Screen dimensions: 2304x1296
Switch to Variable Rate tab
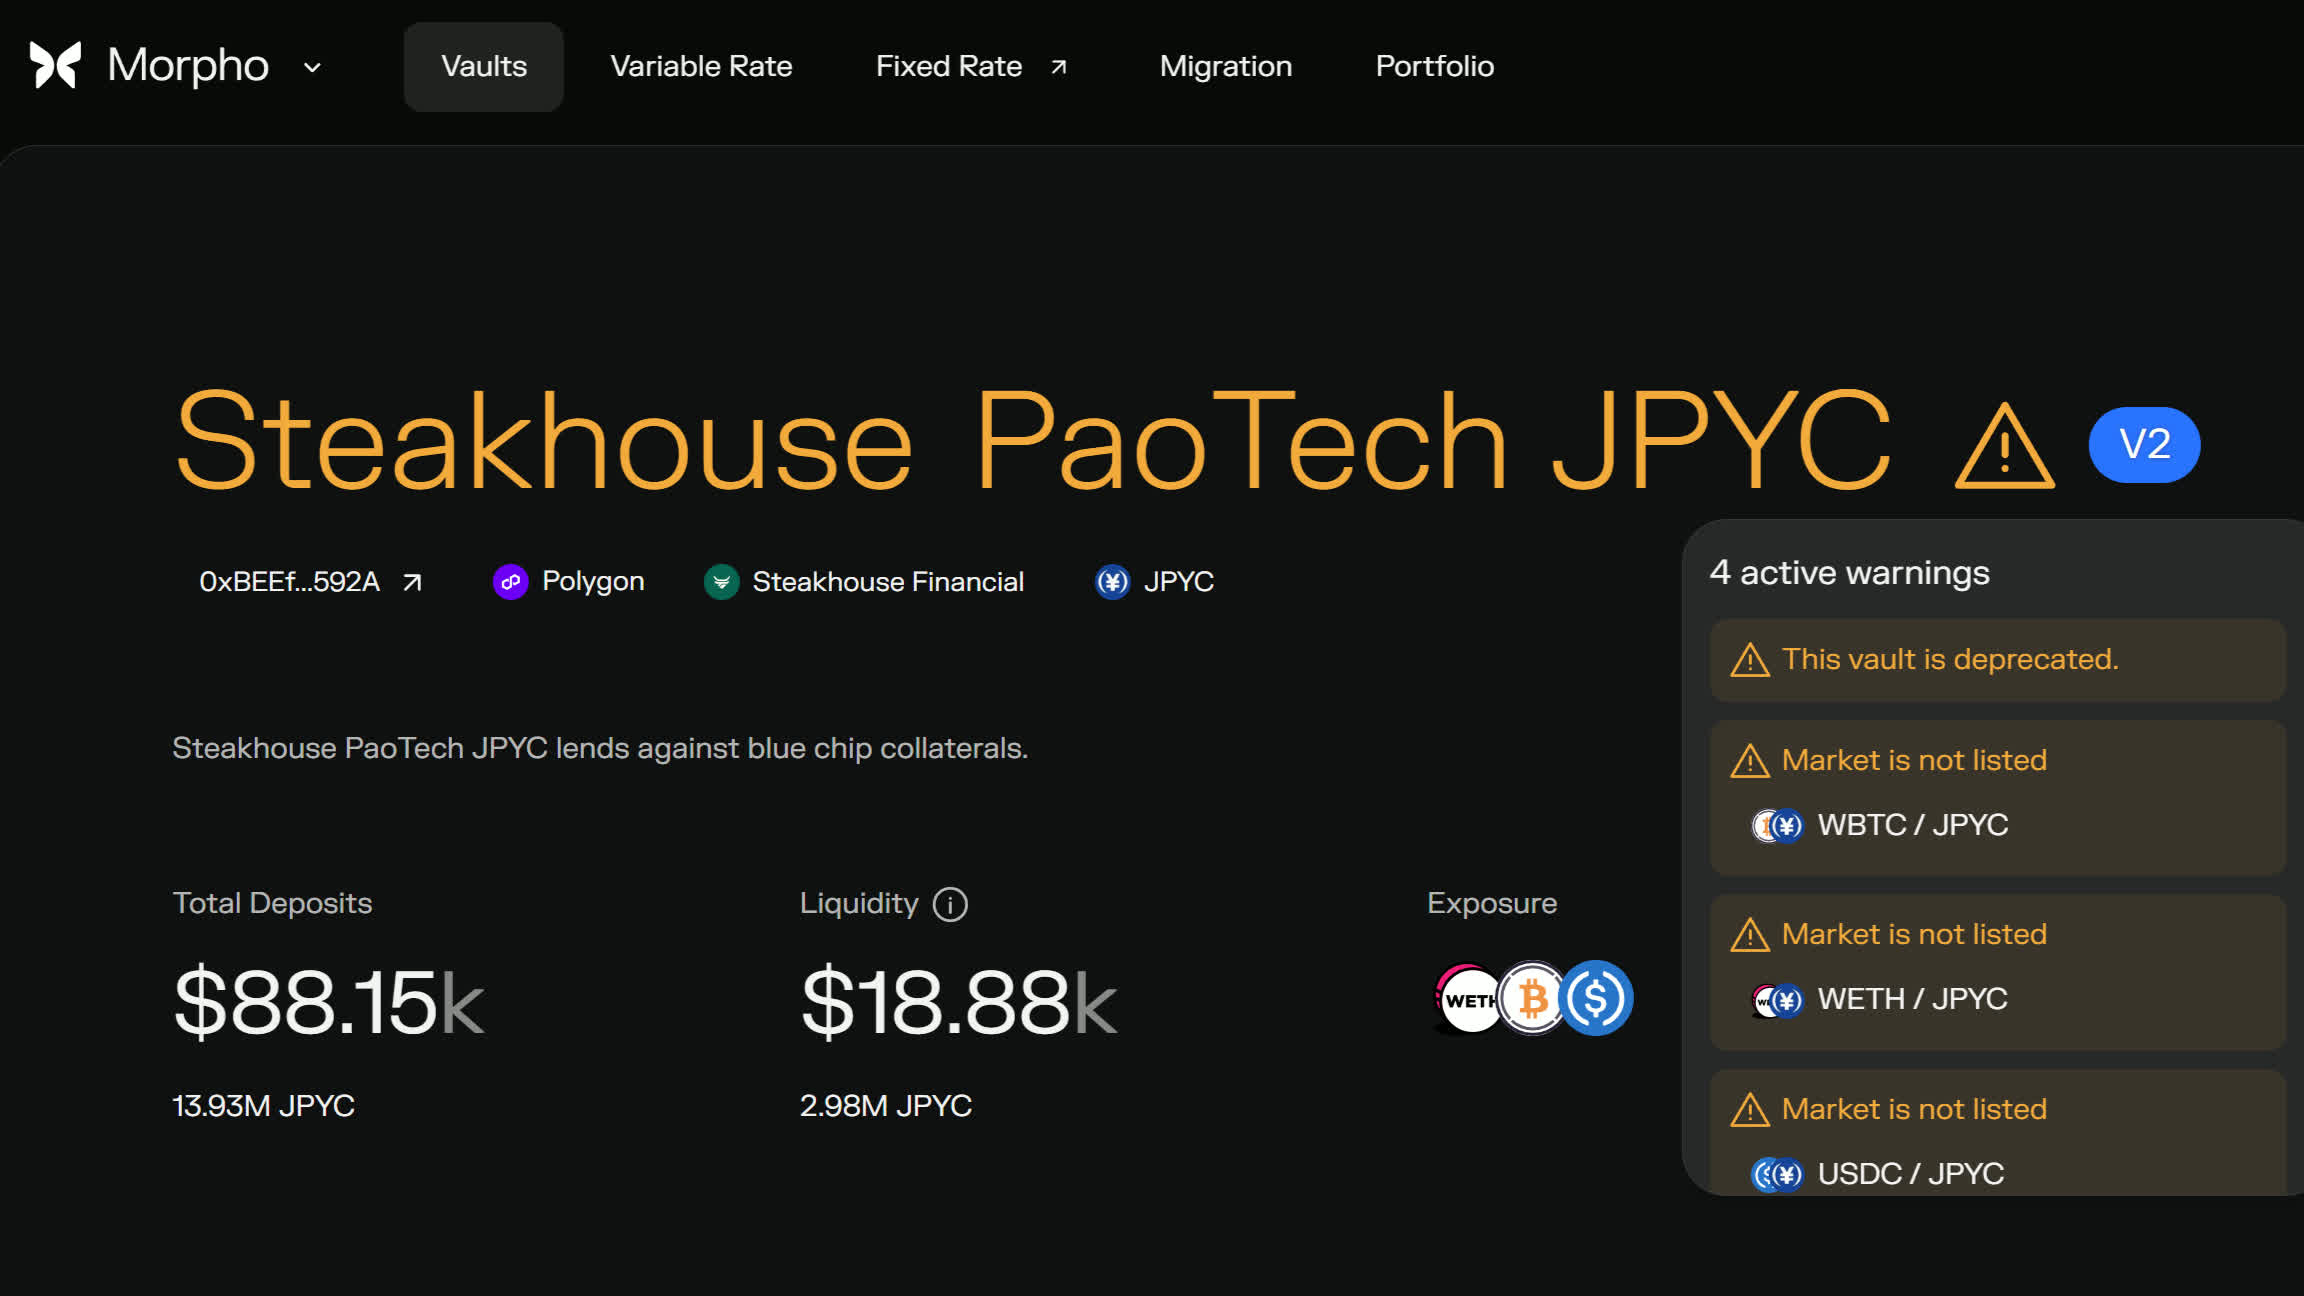click(701, 66)
